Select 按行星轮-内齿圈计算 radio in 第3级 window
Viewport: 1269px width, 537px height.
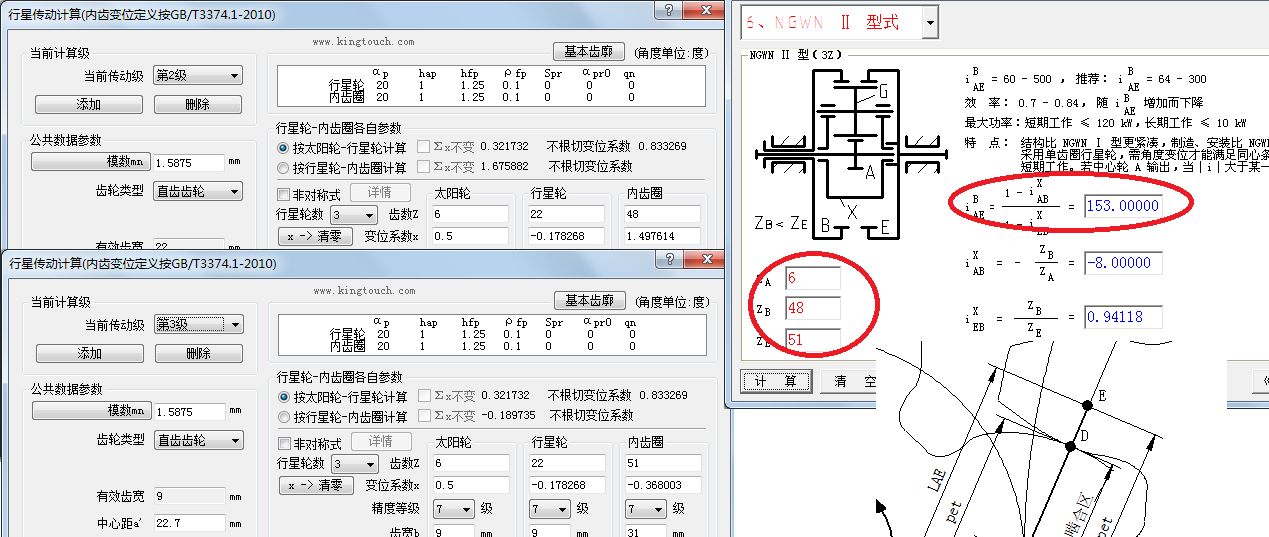(x=284, y=416)
